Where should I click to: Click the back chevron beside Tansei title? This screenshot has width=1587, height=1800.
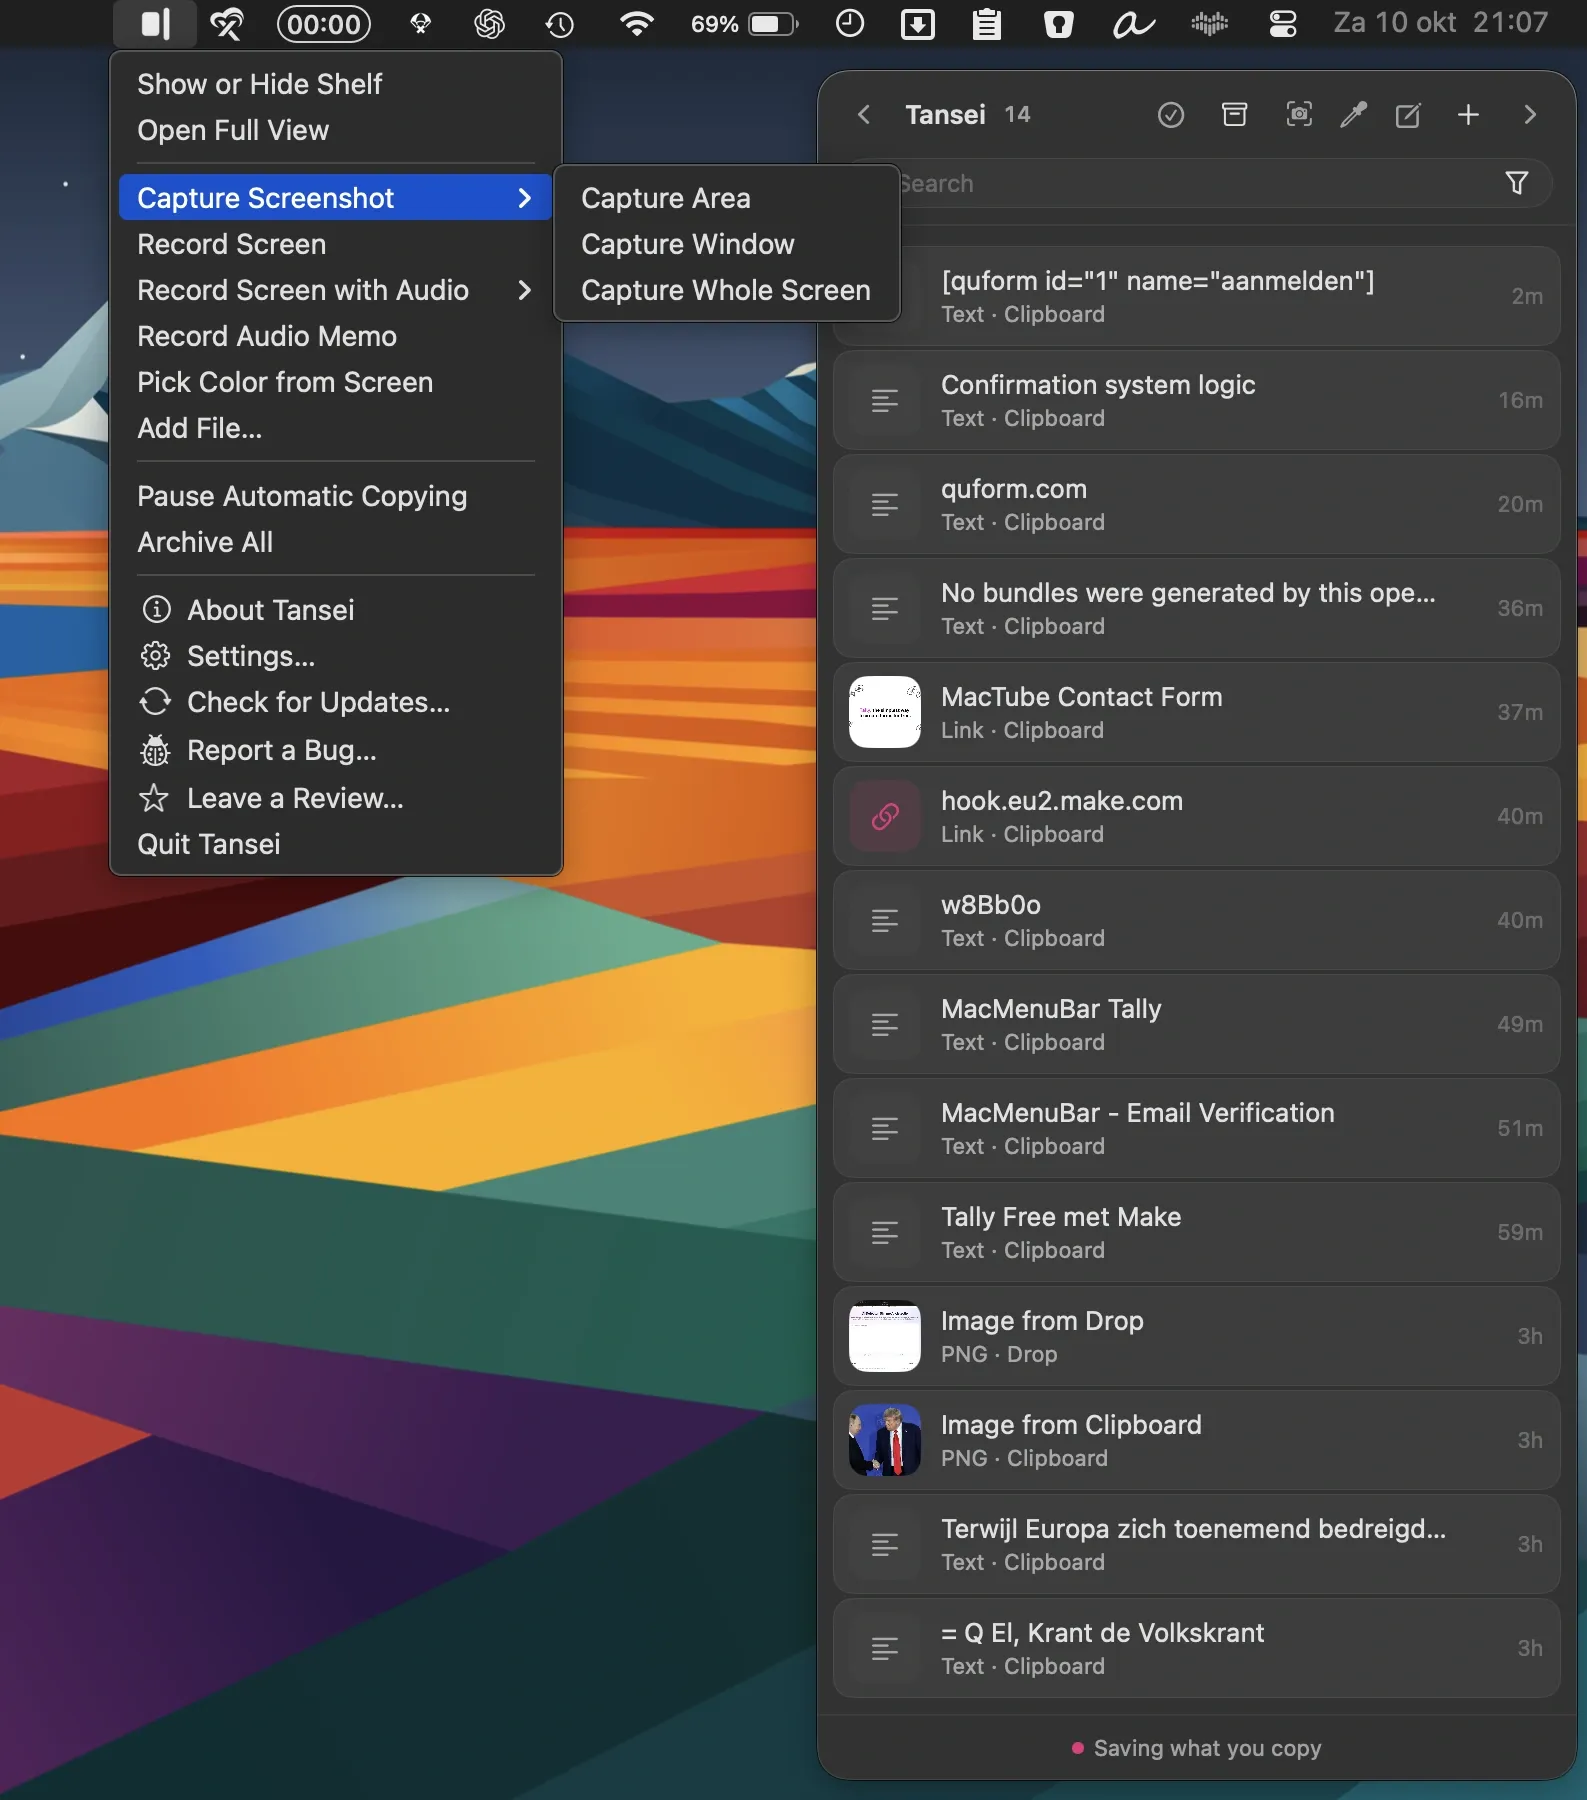pos(864,115)
